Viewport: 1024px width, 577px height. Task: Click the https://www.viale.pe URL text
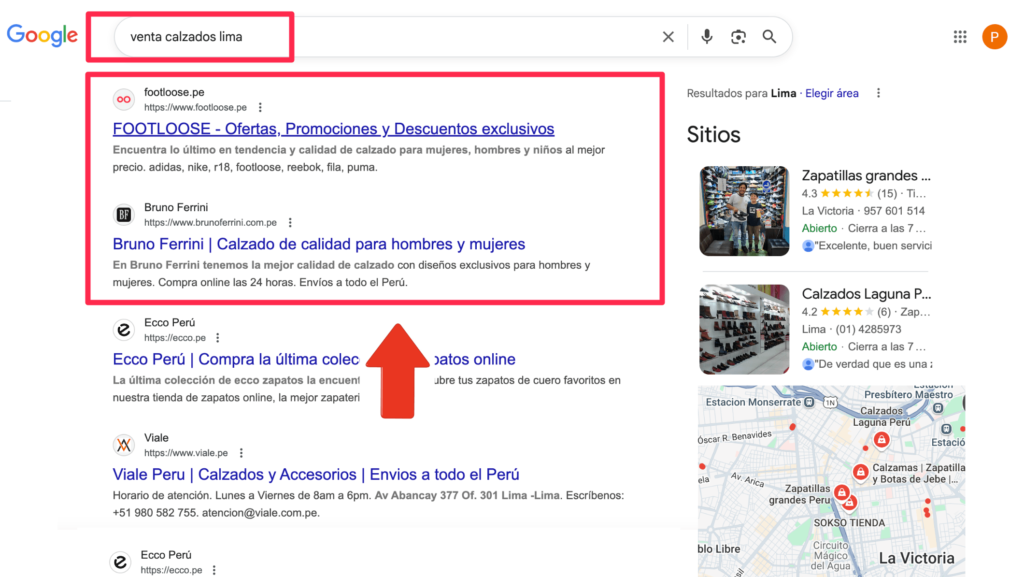(186, 453)
